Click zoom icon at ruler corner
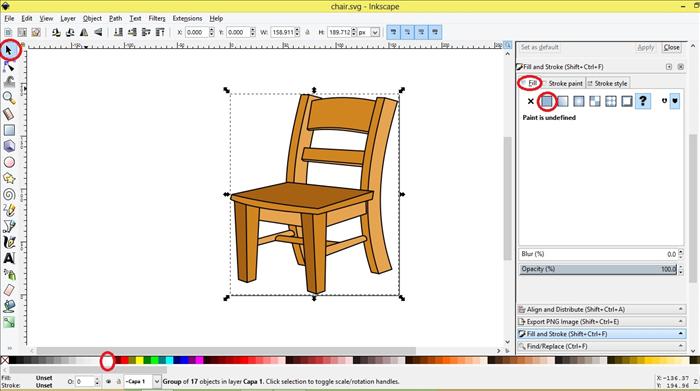The height and width of the screenshot is (391, 700). (508, 45)
